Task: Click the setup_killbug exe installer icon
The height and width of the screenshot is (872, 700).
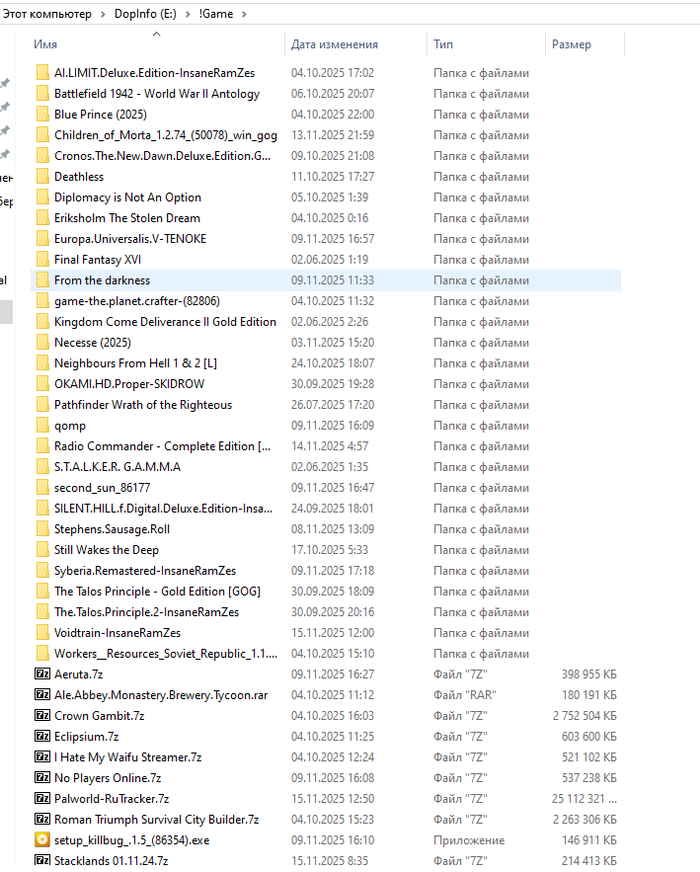Action: click(x=42, y=840)
